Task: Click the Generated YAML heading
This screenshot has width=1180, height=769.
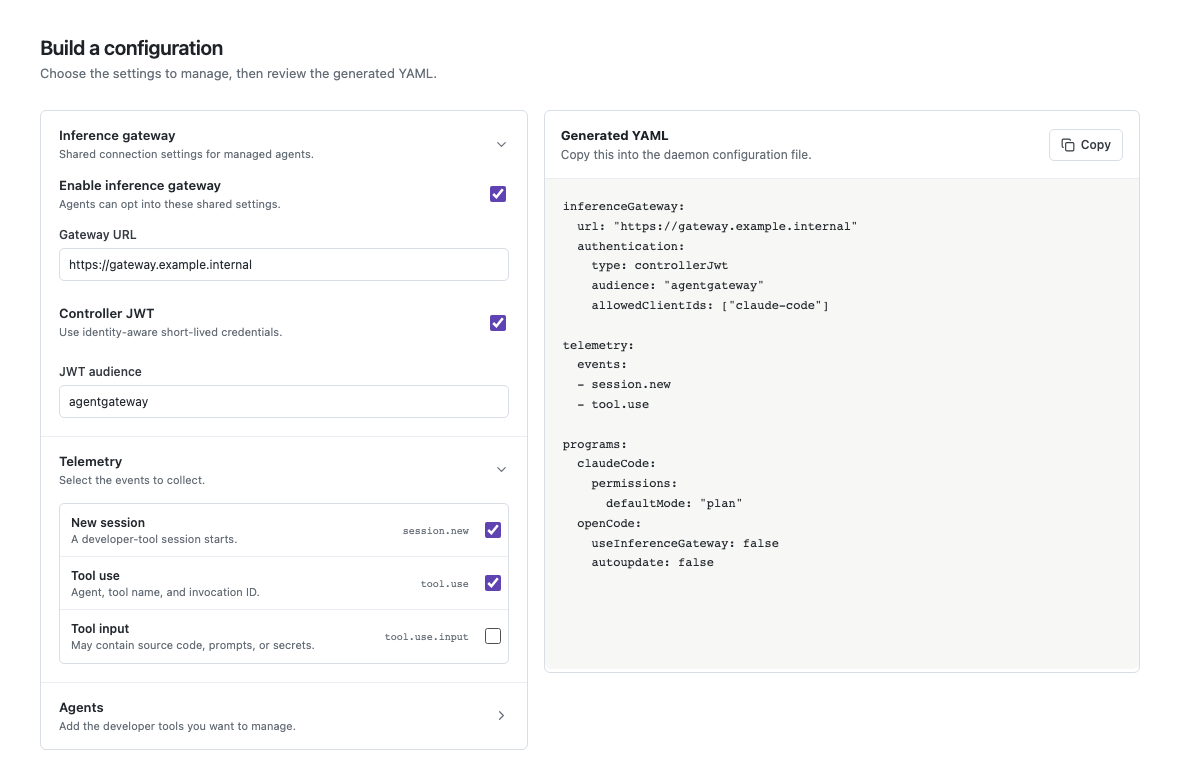Action: coord(614,135)
